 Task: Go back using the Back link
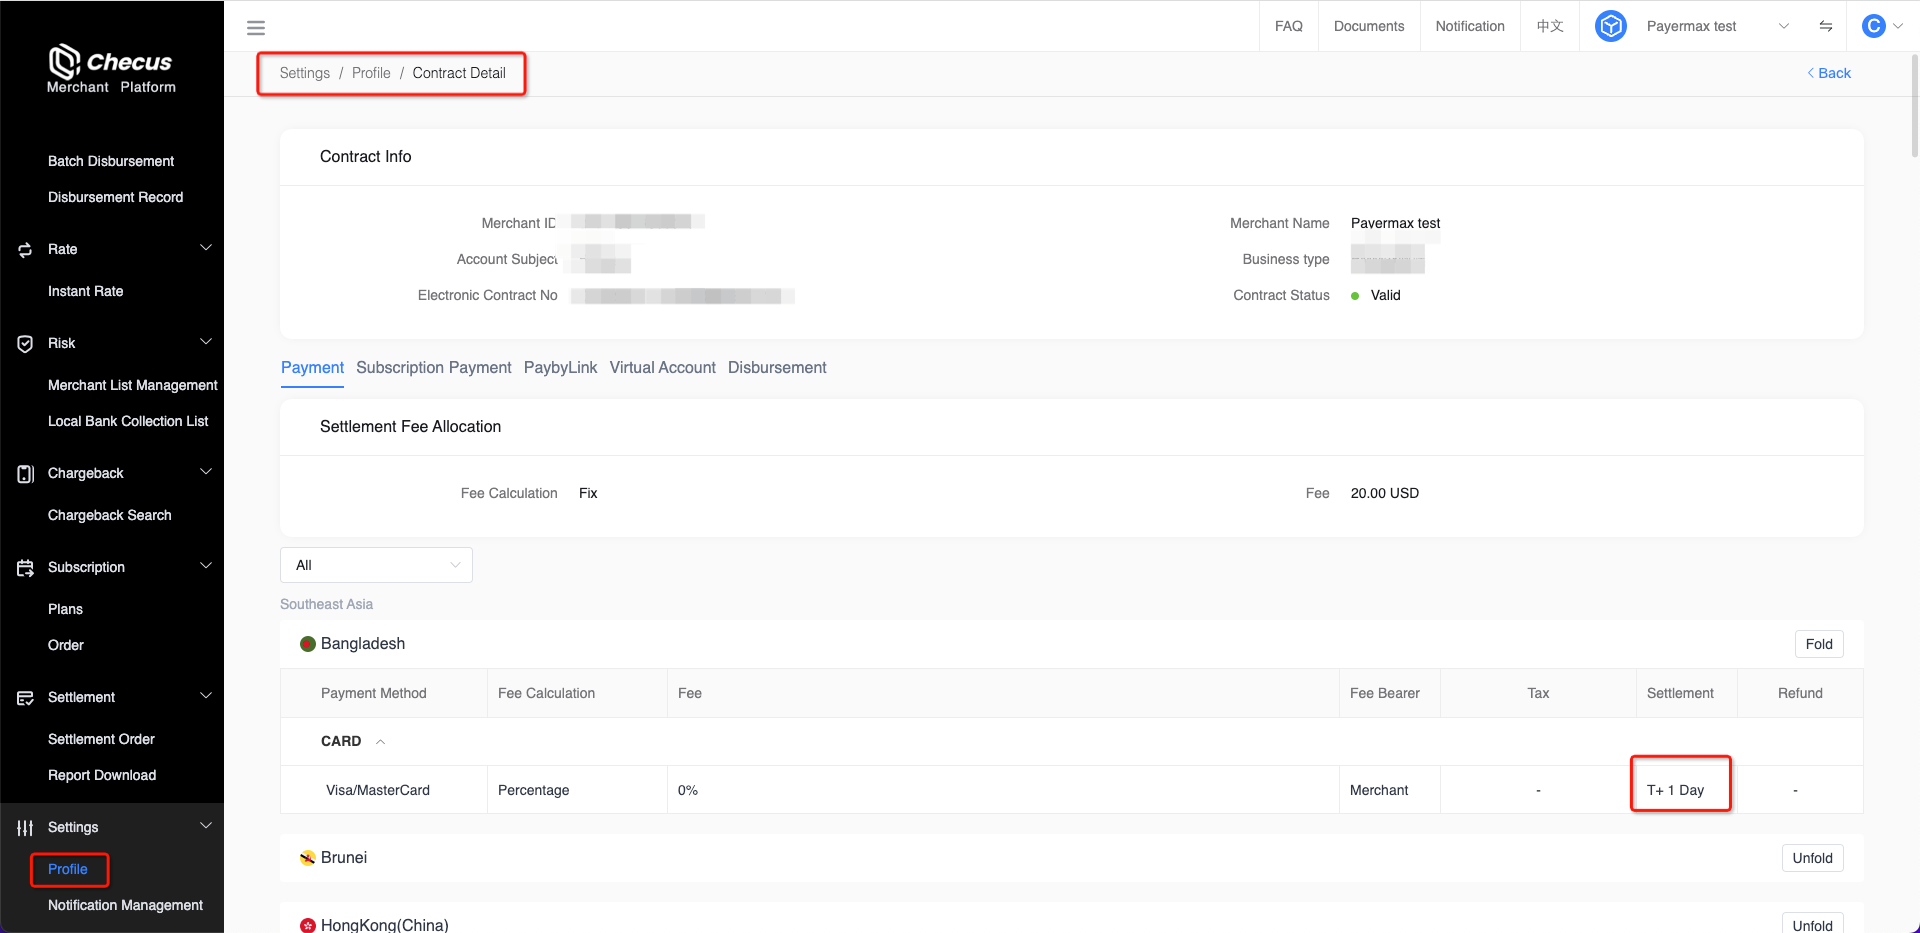(1829, 73)
